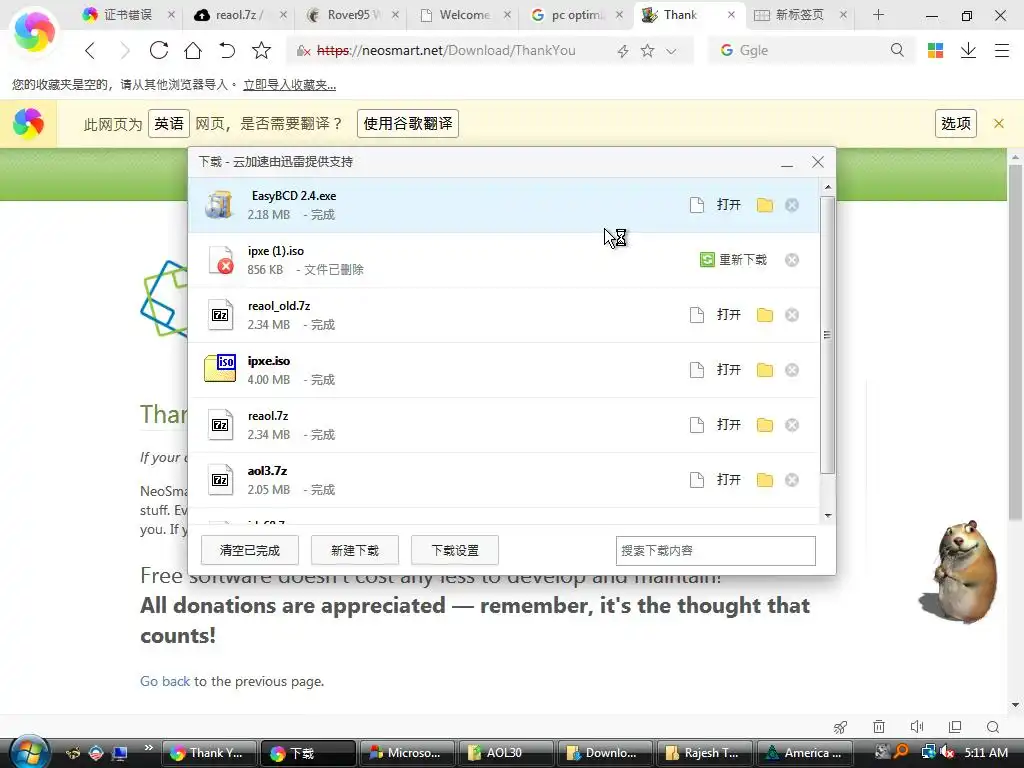
Task: Open the favorites star beside the undo arrow
Action: point(261,50)
